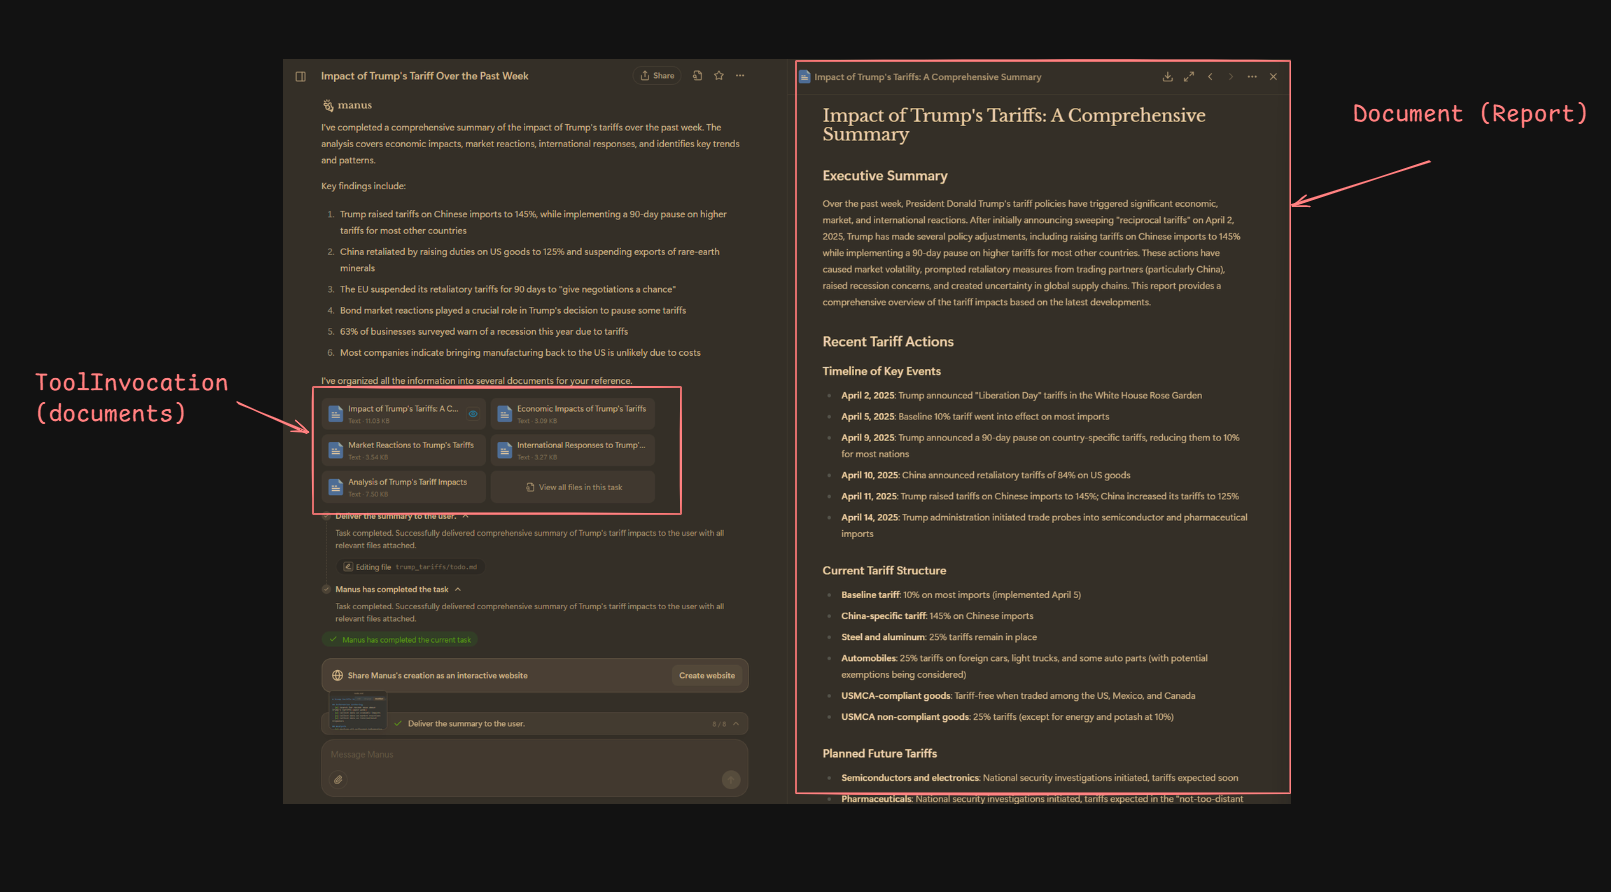
Task: Collapse 'Deliver the summary to the user' step
Action: [465, 516]
